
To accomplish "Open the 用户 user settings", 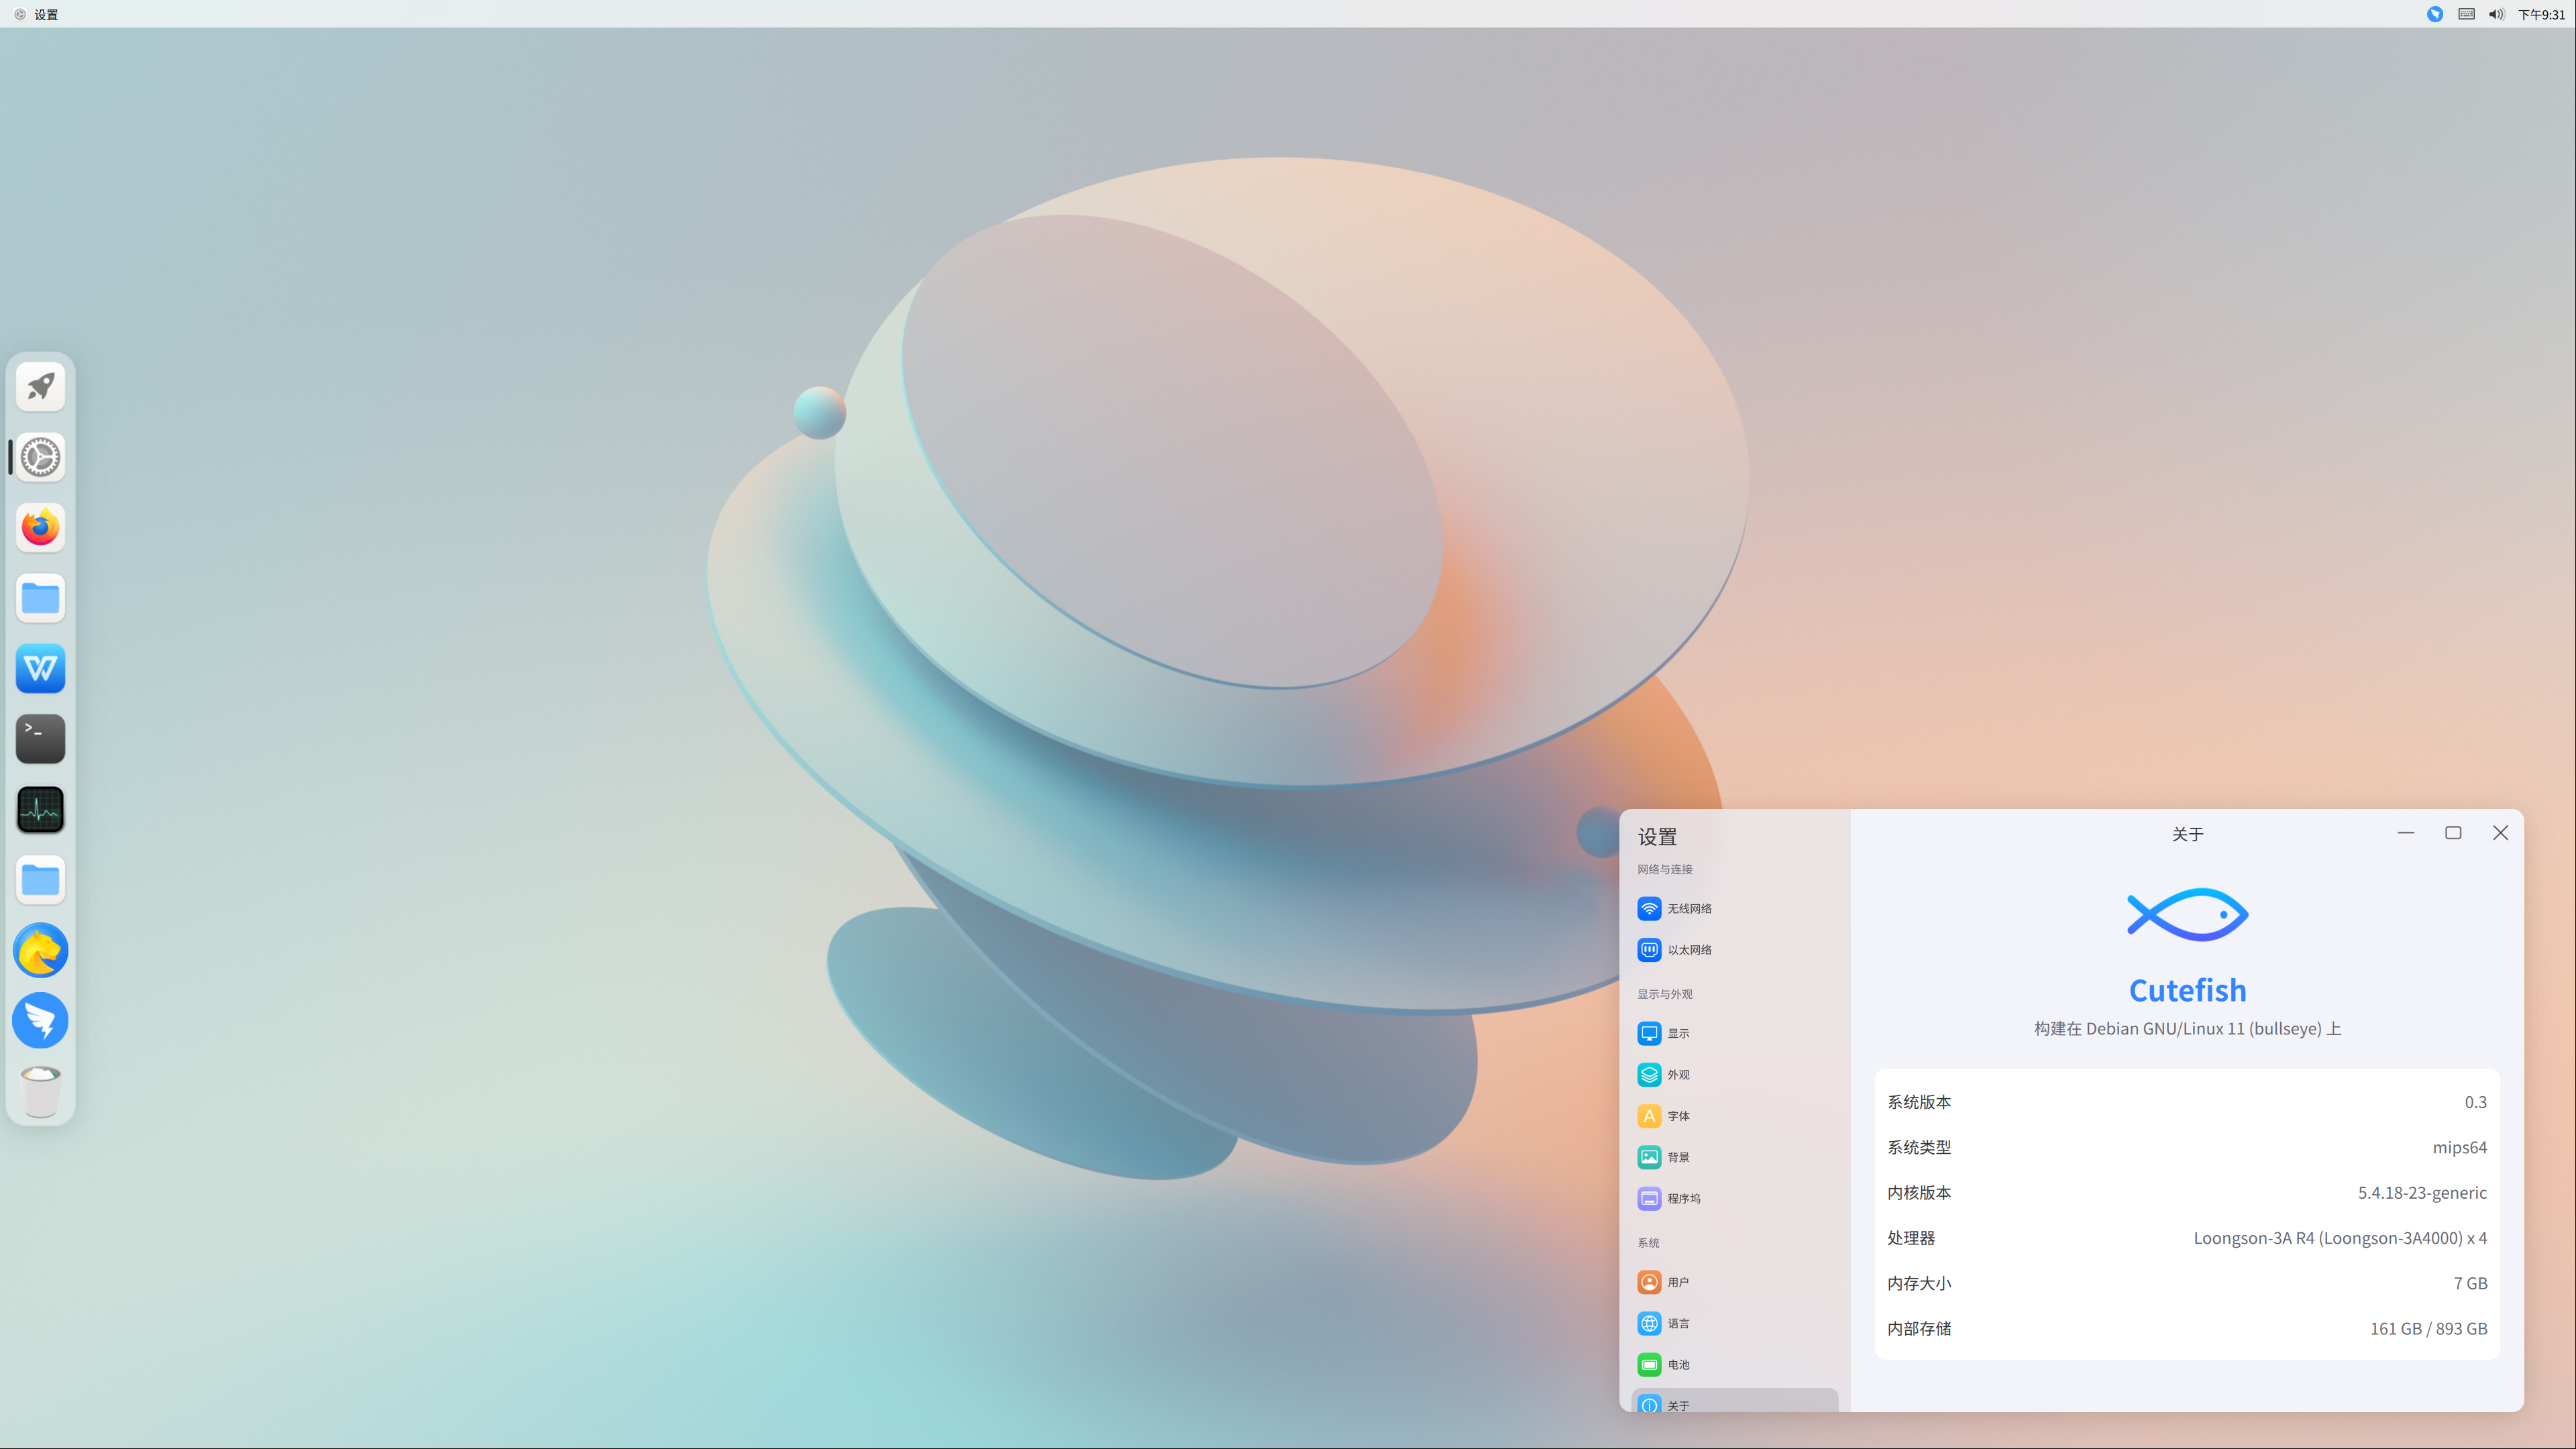I will click(1734, 1281).
